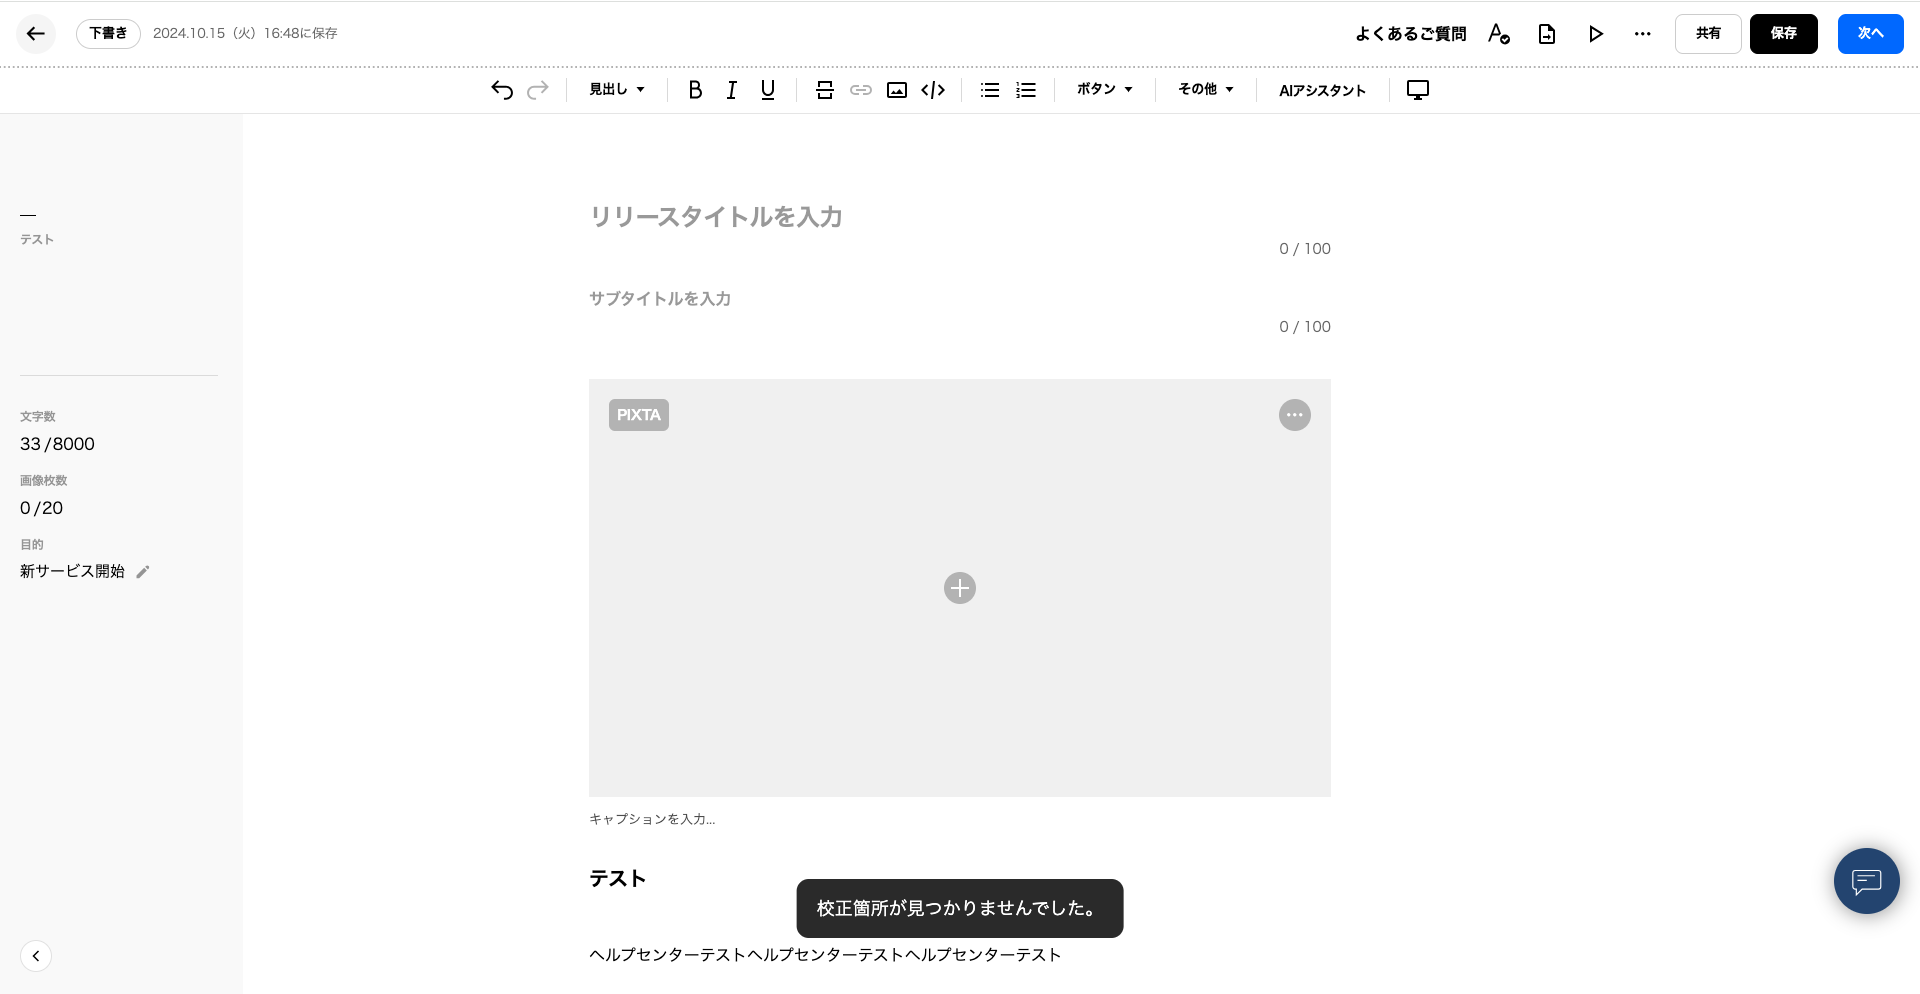Open the desktop preview monitor icon
Image resolution: width=1920 pixels, height=994 pixels.
1417,90
